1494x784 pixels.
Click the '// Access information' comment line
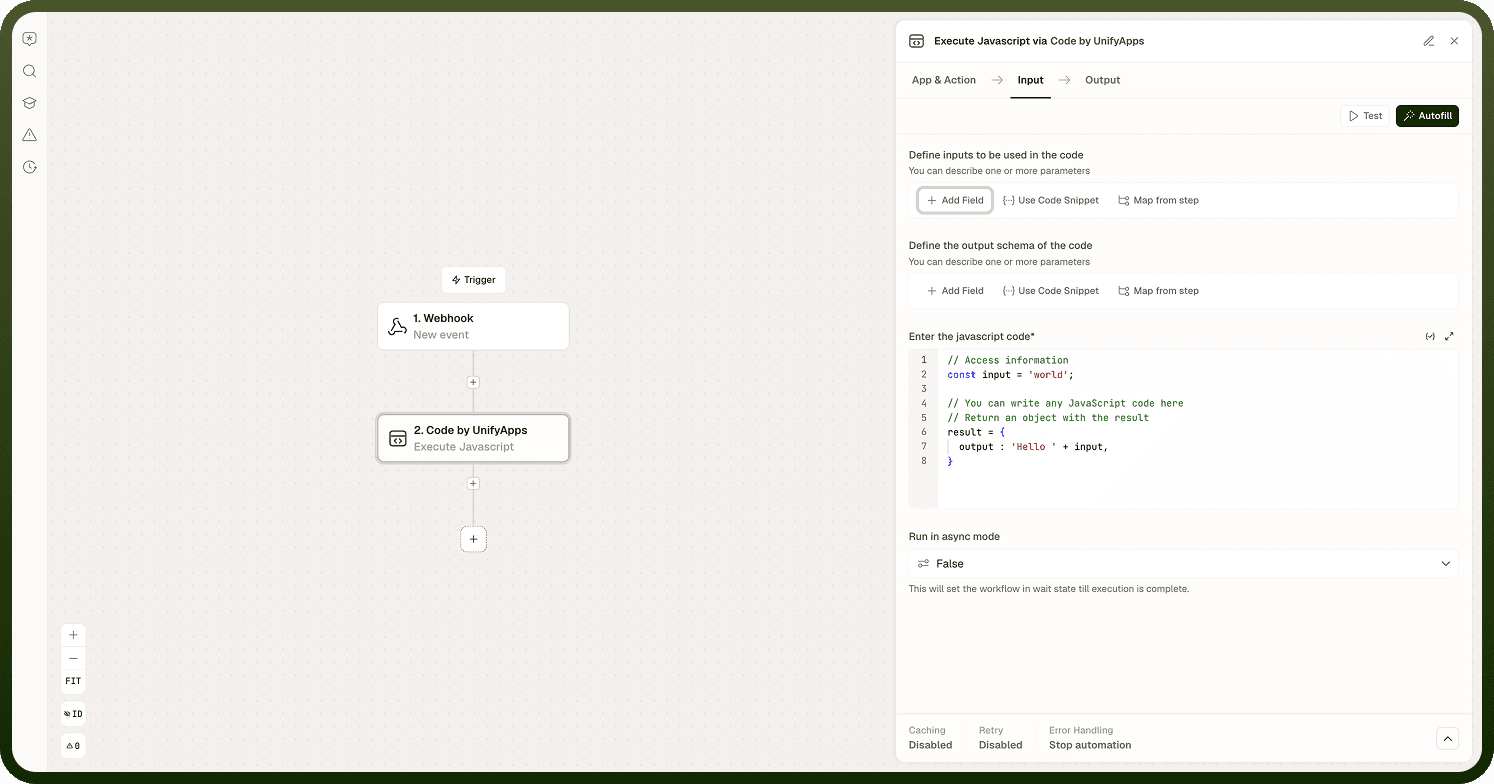click(x=1008, y=360)
